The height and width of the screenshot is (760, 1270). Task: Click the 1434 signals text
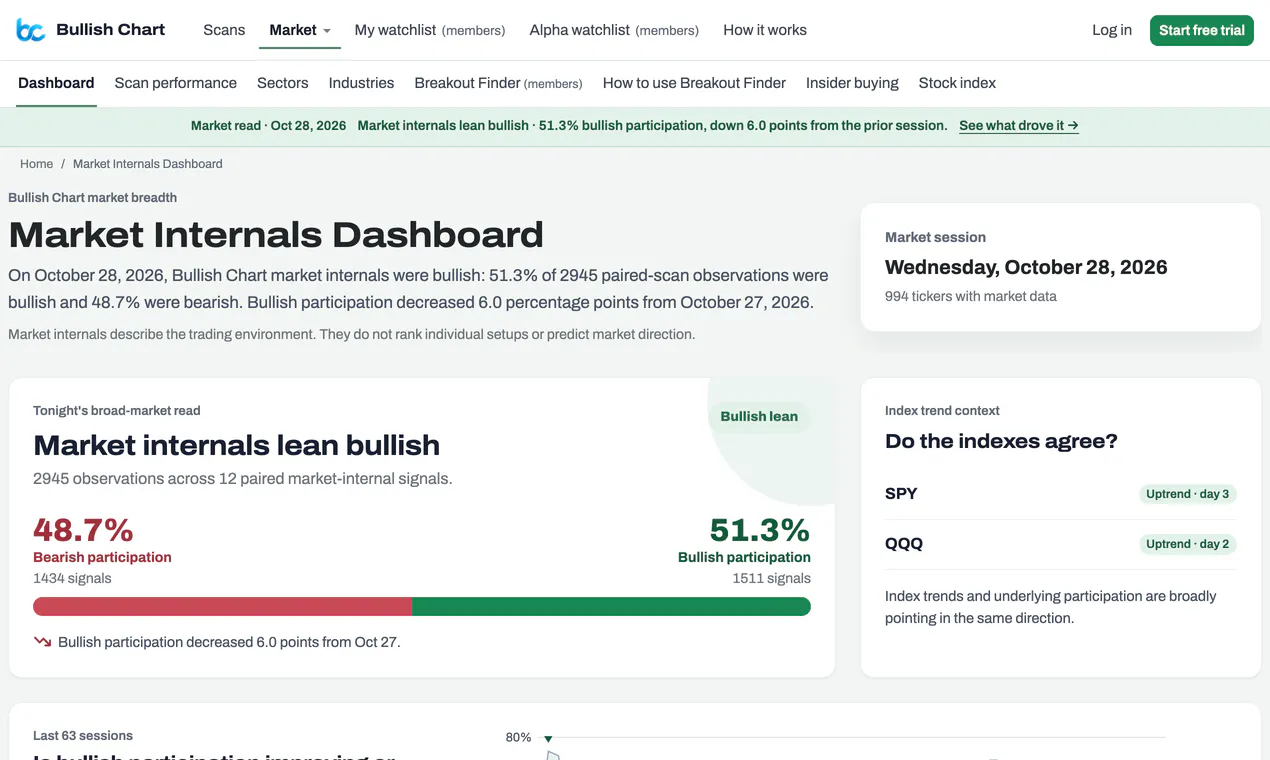(72, 578)
